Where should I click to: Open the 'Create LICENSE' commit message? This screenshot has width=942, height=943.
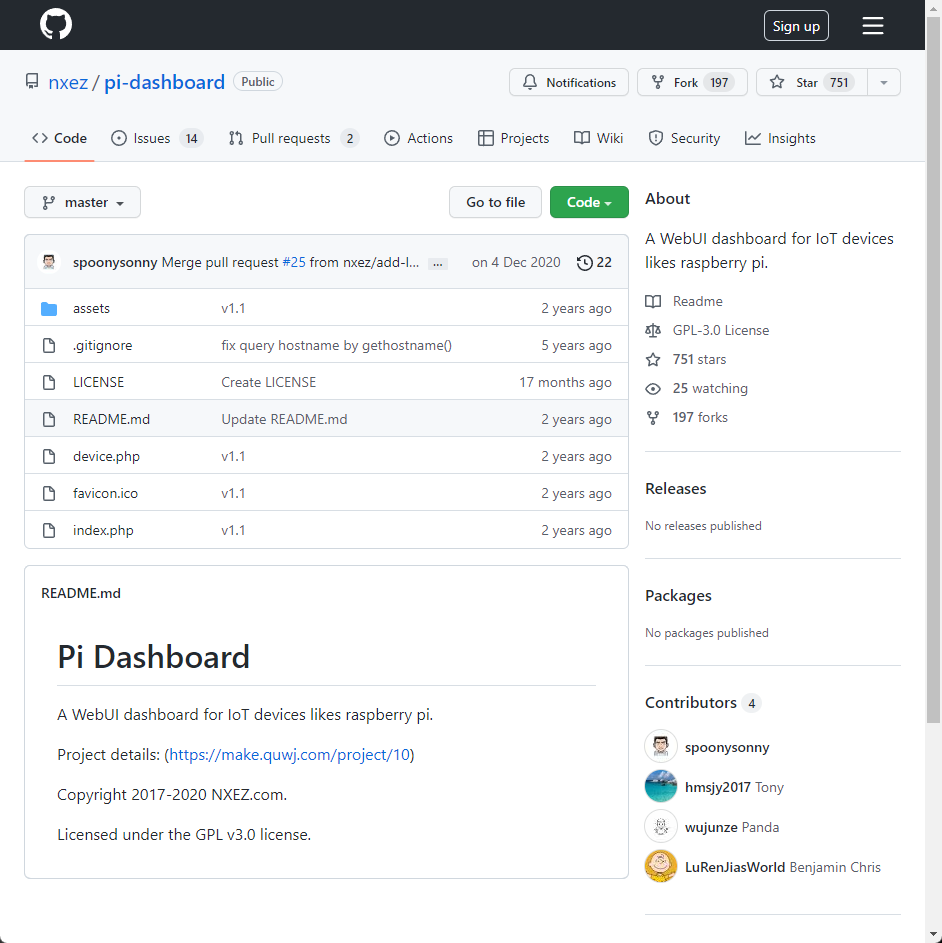[x=268, y=382]
